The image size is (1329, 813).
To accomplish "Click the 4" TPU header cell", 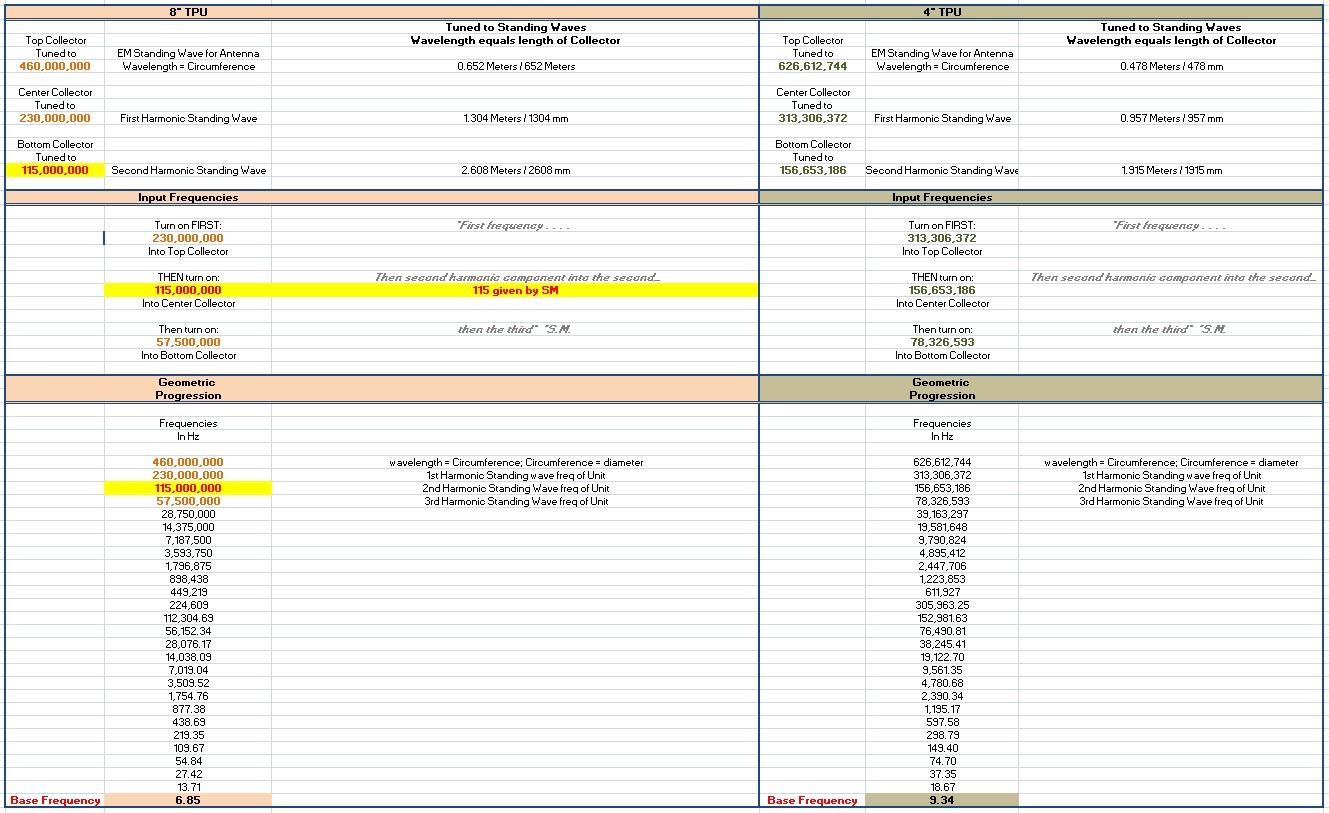I will click(x=941, y=12).
